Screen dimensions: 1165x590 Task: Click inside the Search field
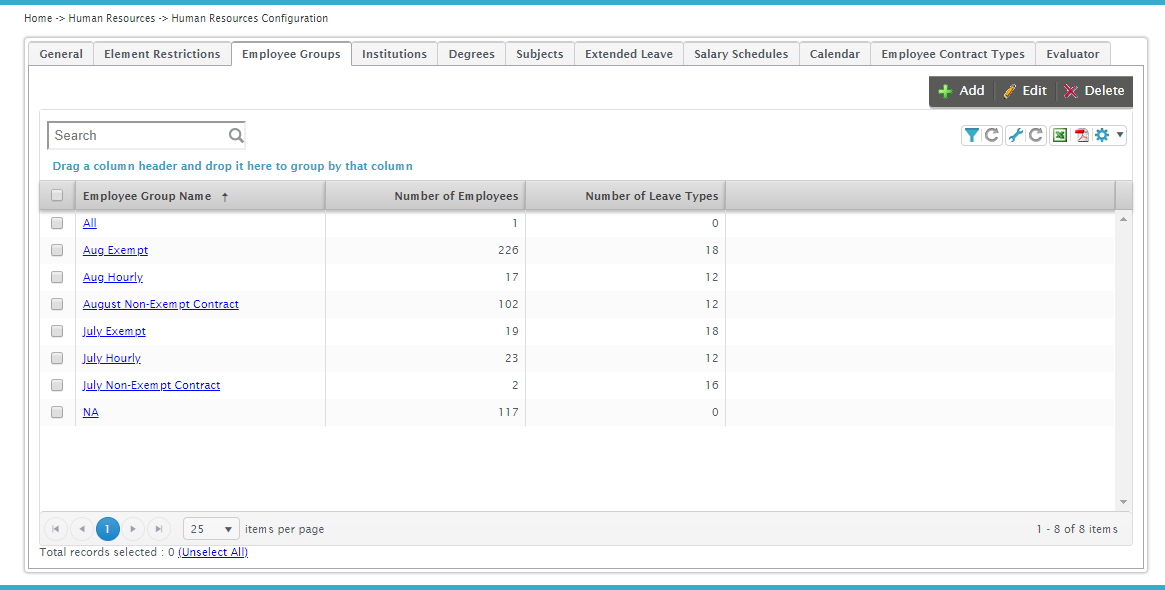(139, 135)
